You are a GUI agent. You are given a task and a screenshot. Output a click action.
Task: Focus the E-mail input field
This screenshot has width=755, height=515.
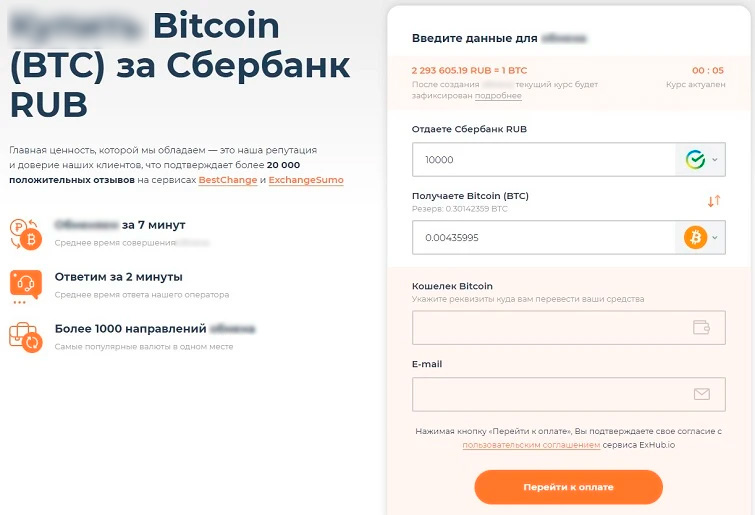[x=550, y=394]
